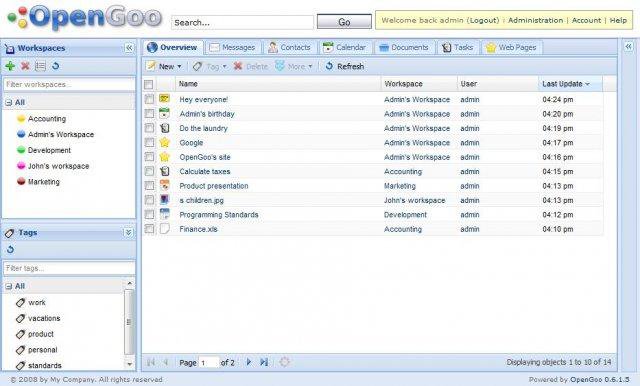Click the task icon beside Do the laundry
The width and height of the screenshot is (640, 386).
coord(164,128)
